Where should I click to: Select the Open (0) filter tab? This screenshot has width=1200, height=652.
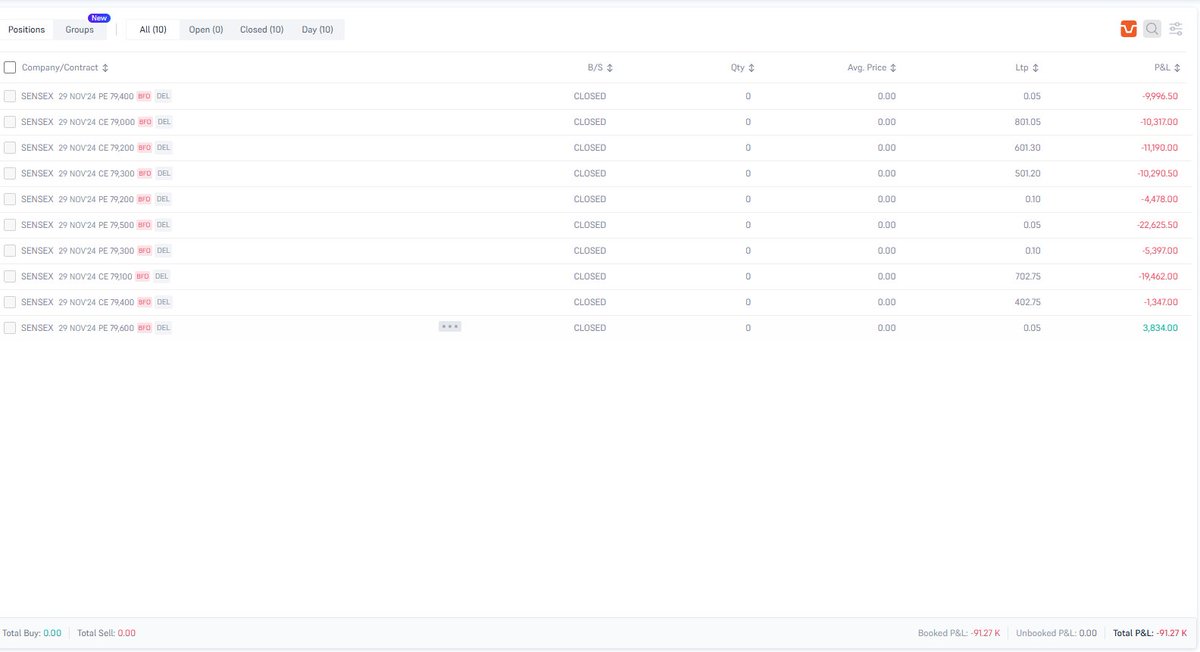click(206, 30)
